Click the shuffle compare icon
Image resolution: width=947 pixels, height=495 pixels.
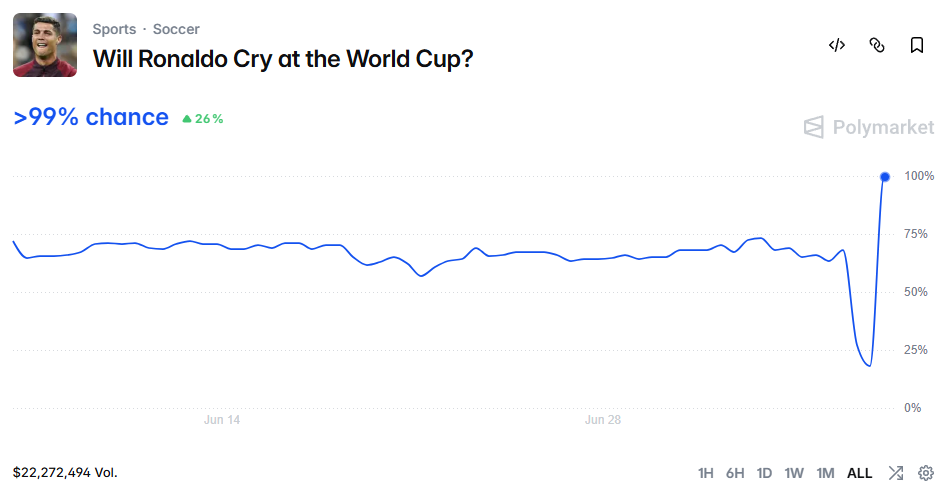coord(896,473)
